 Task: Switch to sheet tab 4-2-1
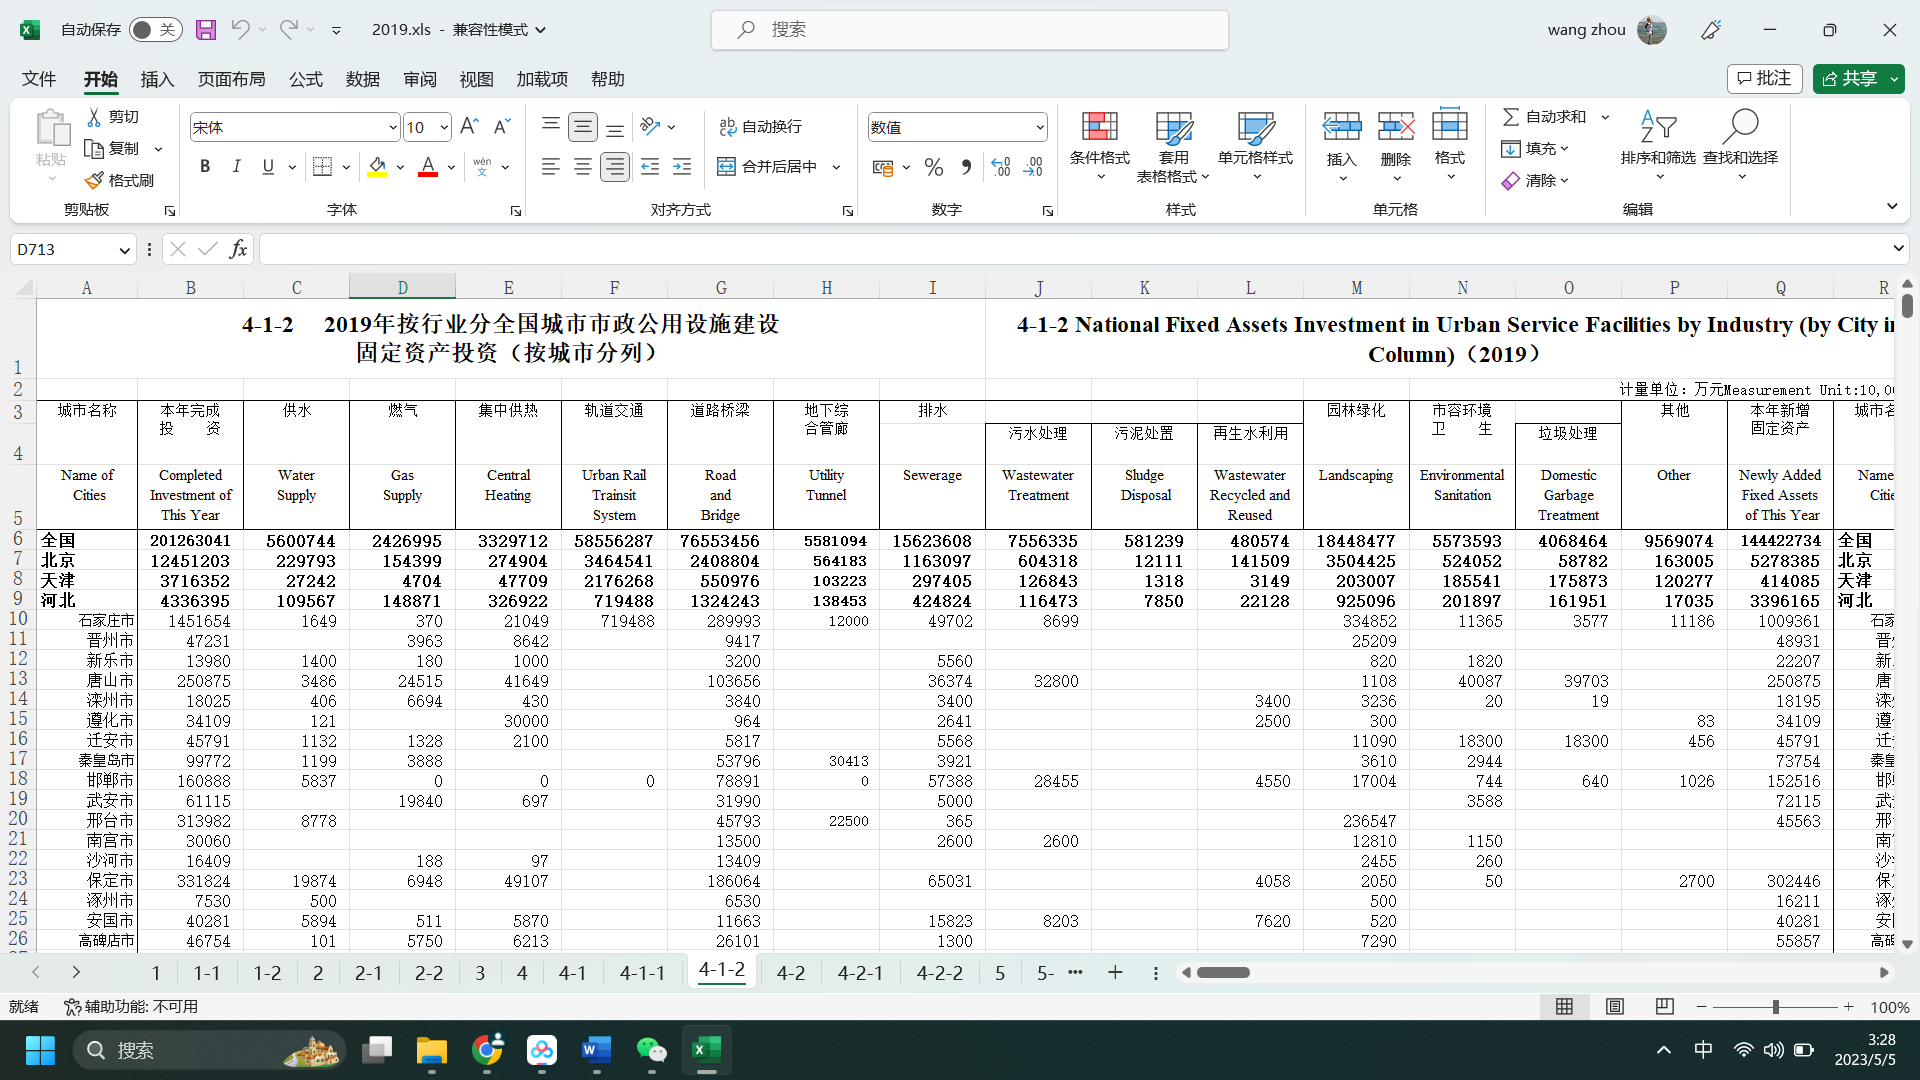point(860,973)
